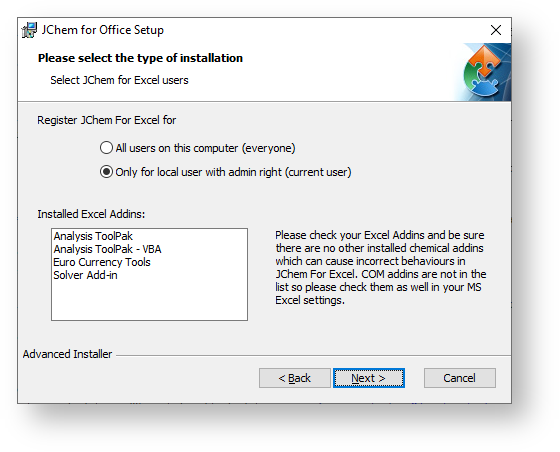The width and height of the screenshot is (560, 452).
Task: Select Analysis ToolPak in the addins list
Action: [93, 236]
